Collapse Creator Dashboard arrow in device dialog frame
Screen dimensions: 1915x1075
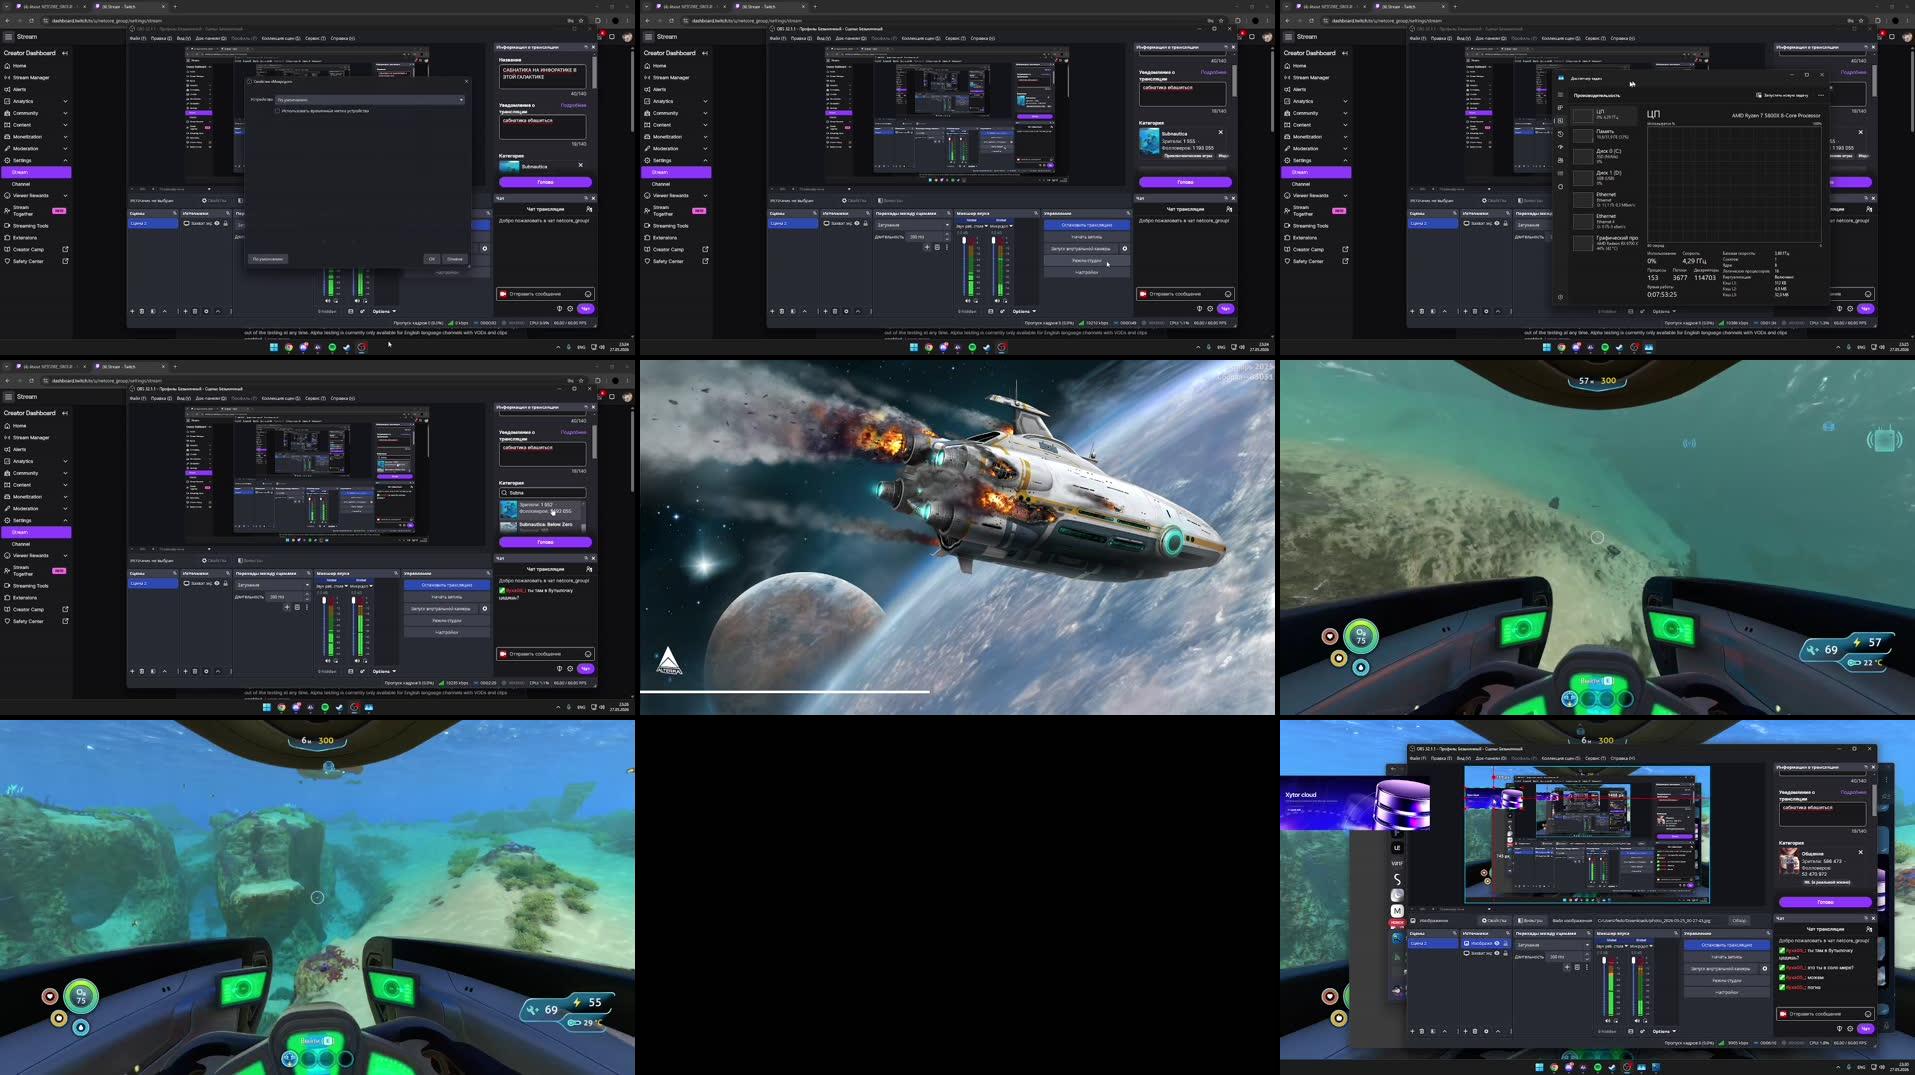point(65,53)
